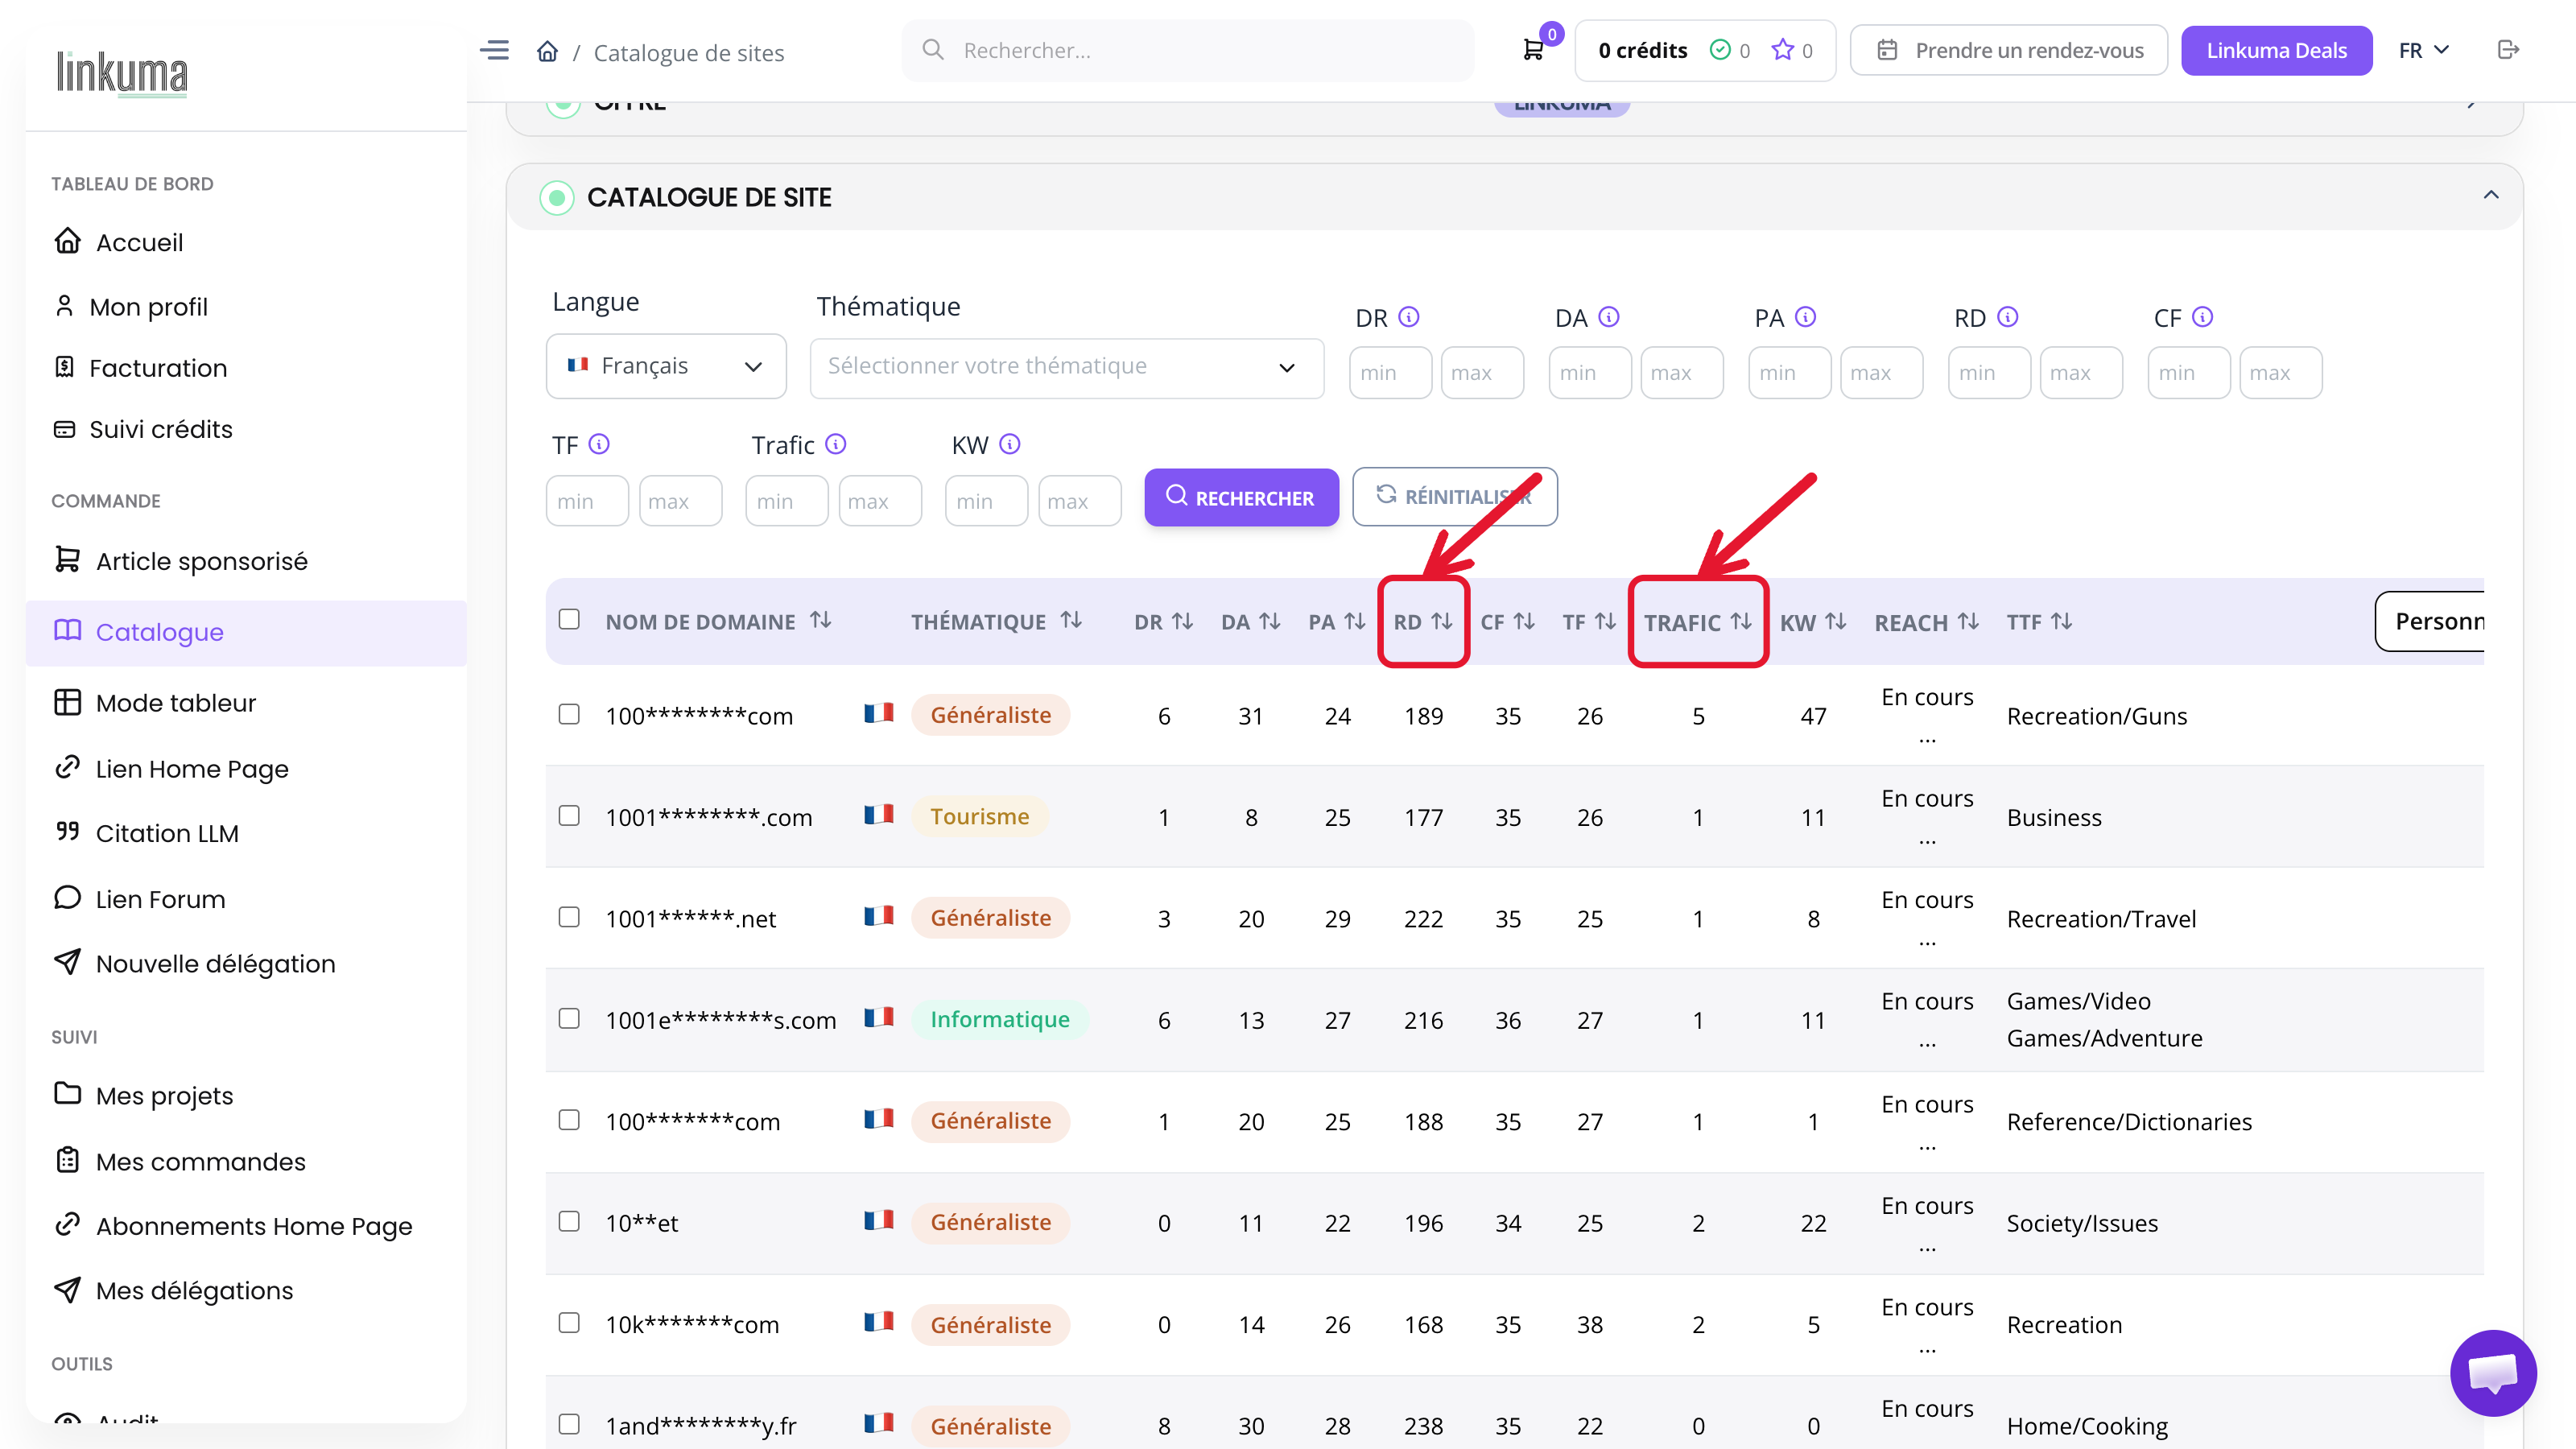Open Mode tableur in sidebar

tap(175, 703)
